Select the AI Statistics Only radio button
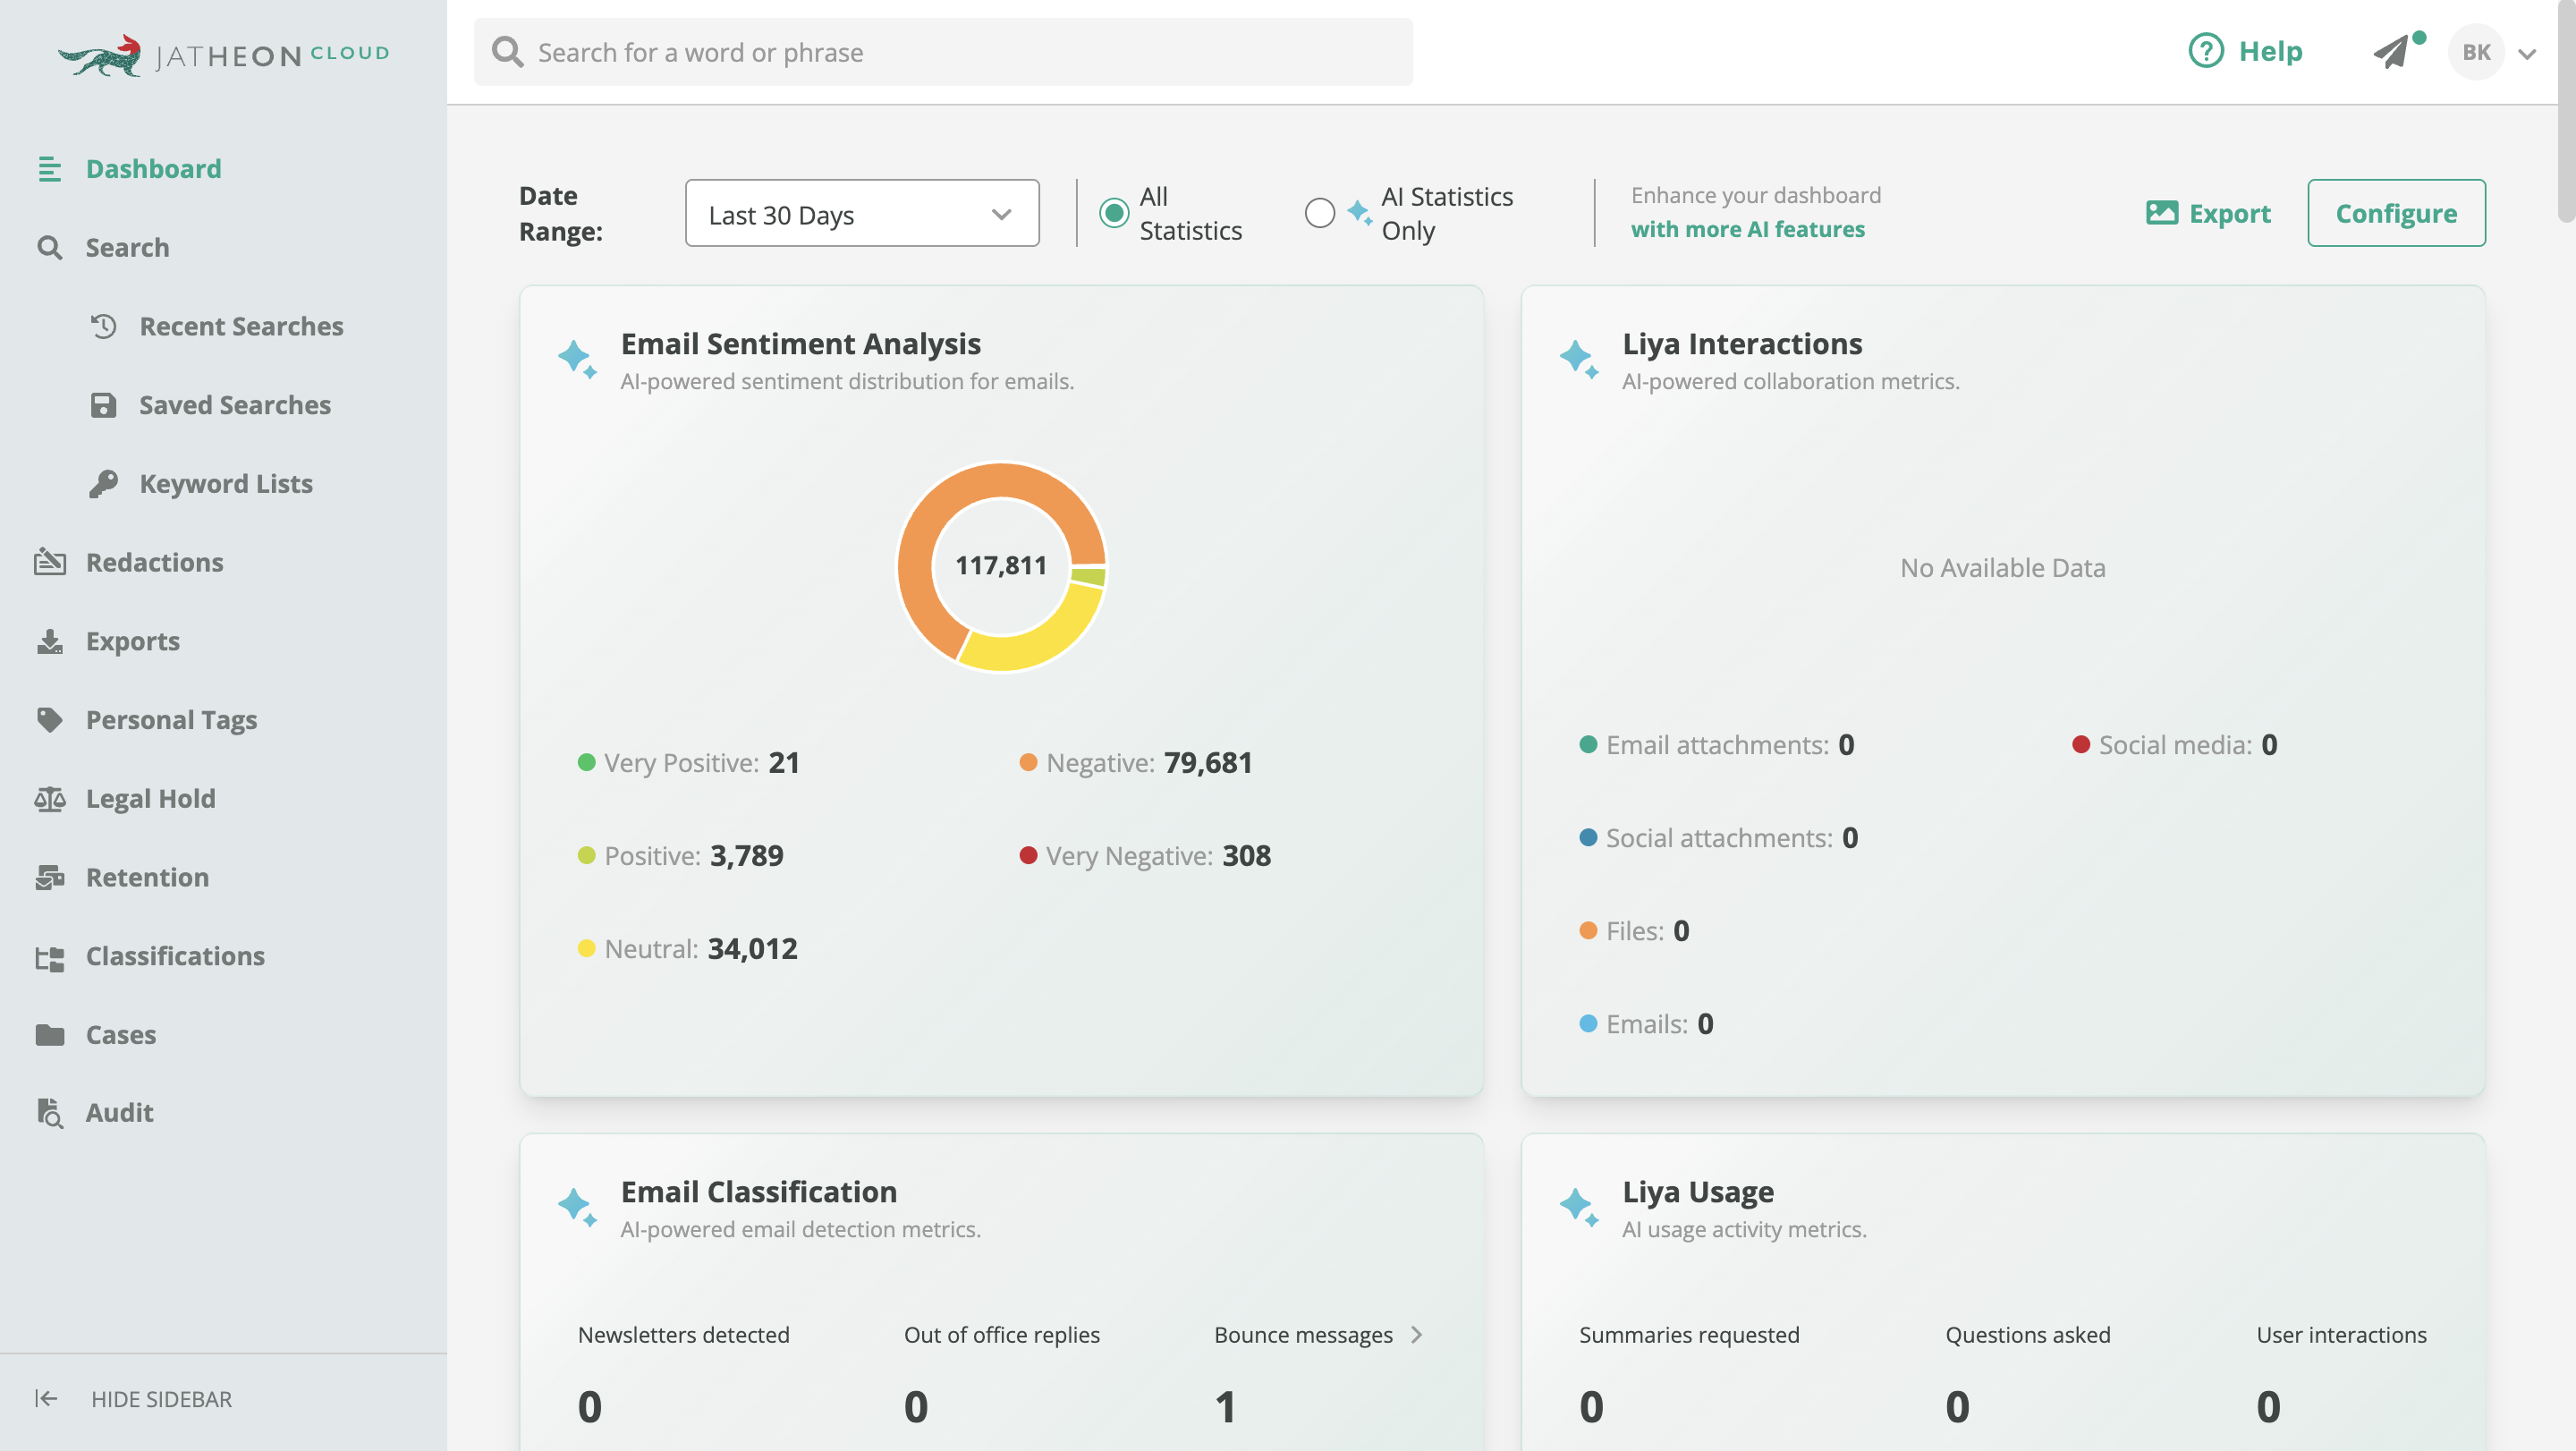The width and height of the screenshot is (2576, 1451). [1319, 213]
